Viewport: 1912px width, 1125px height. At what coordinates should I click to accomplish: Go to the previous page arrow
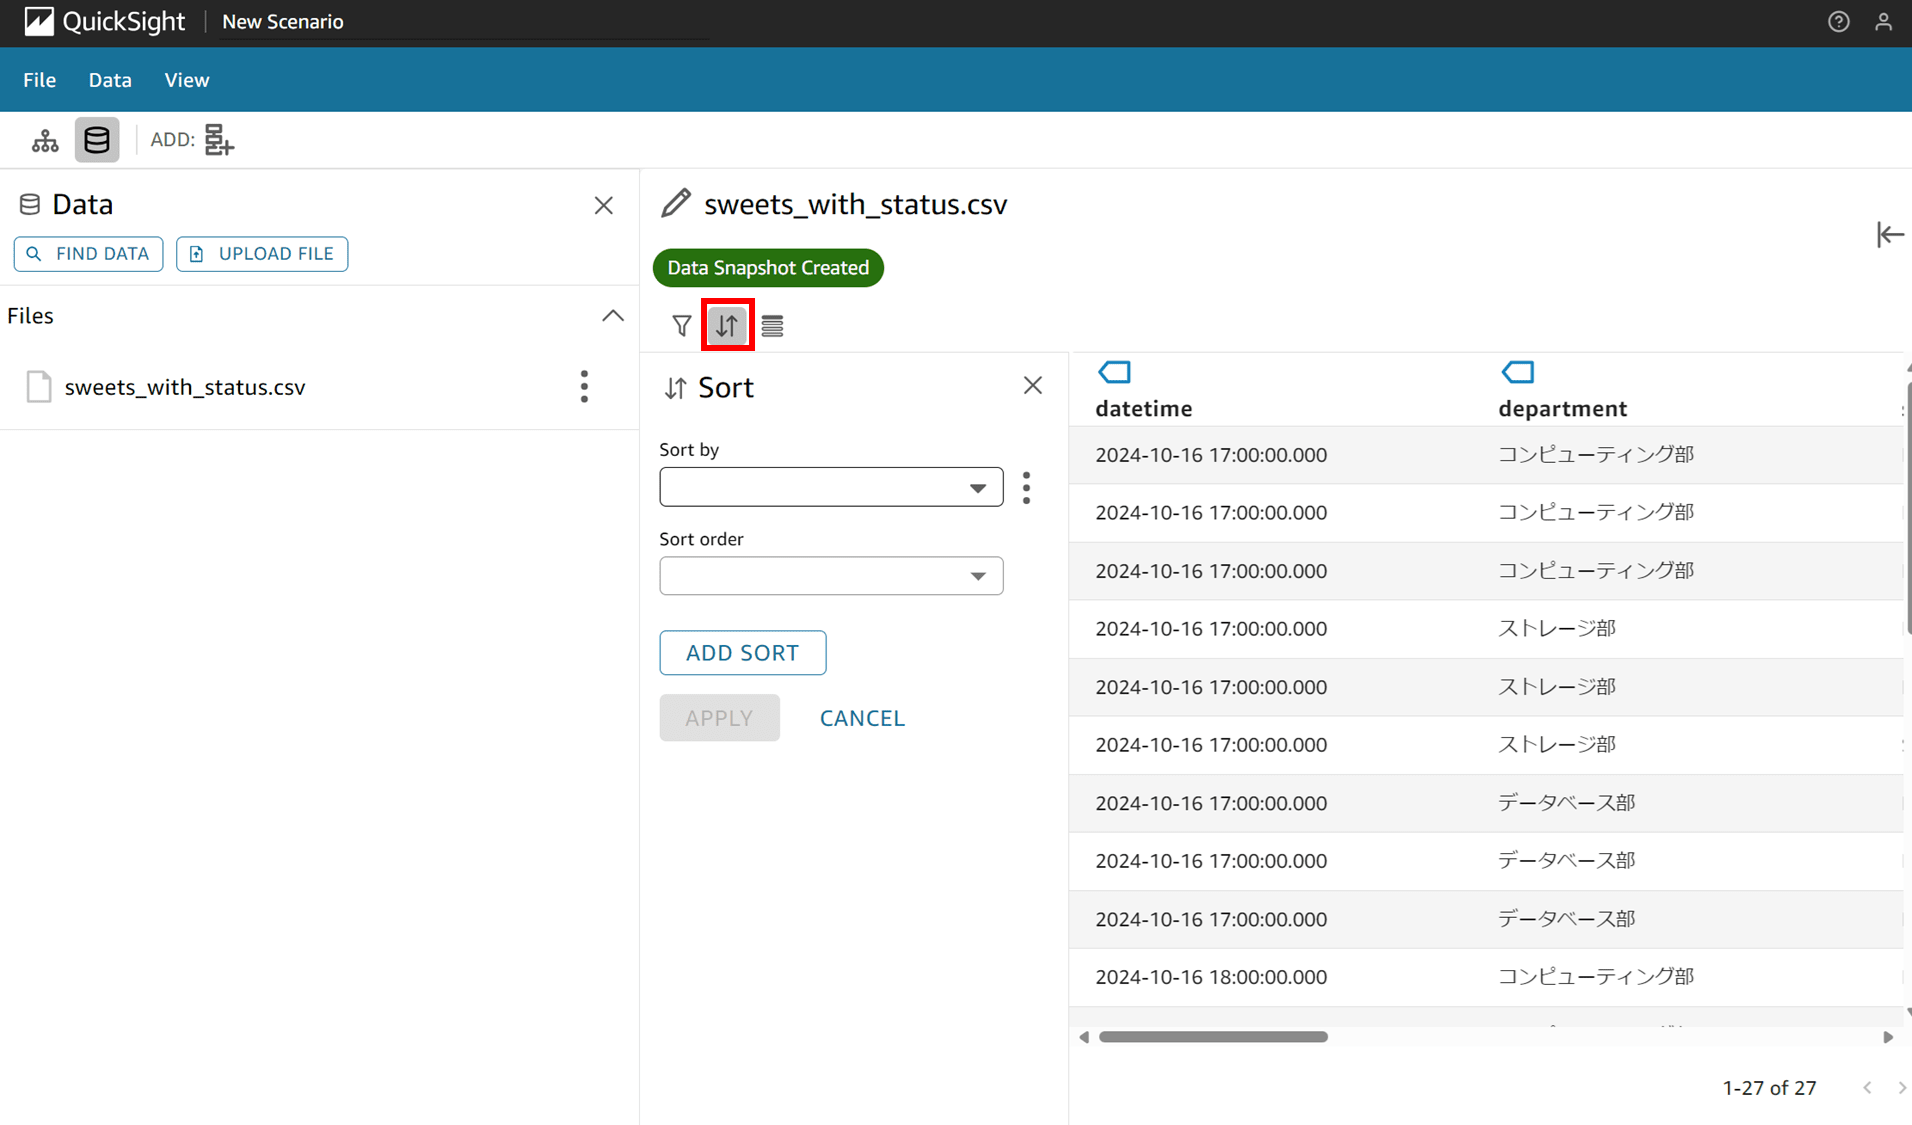click(1867, 1088)
